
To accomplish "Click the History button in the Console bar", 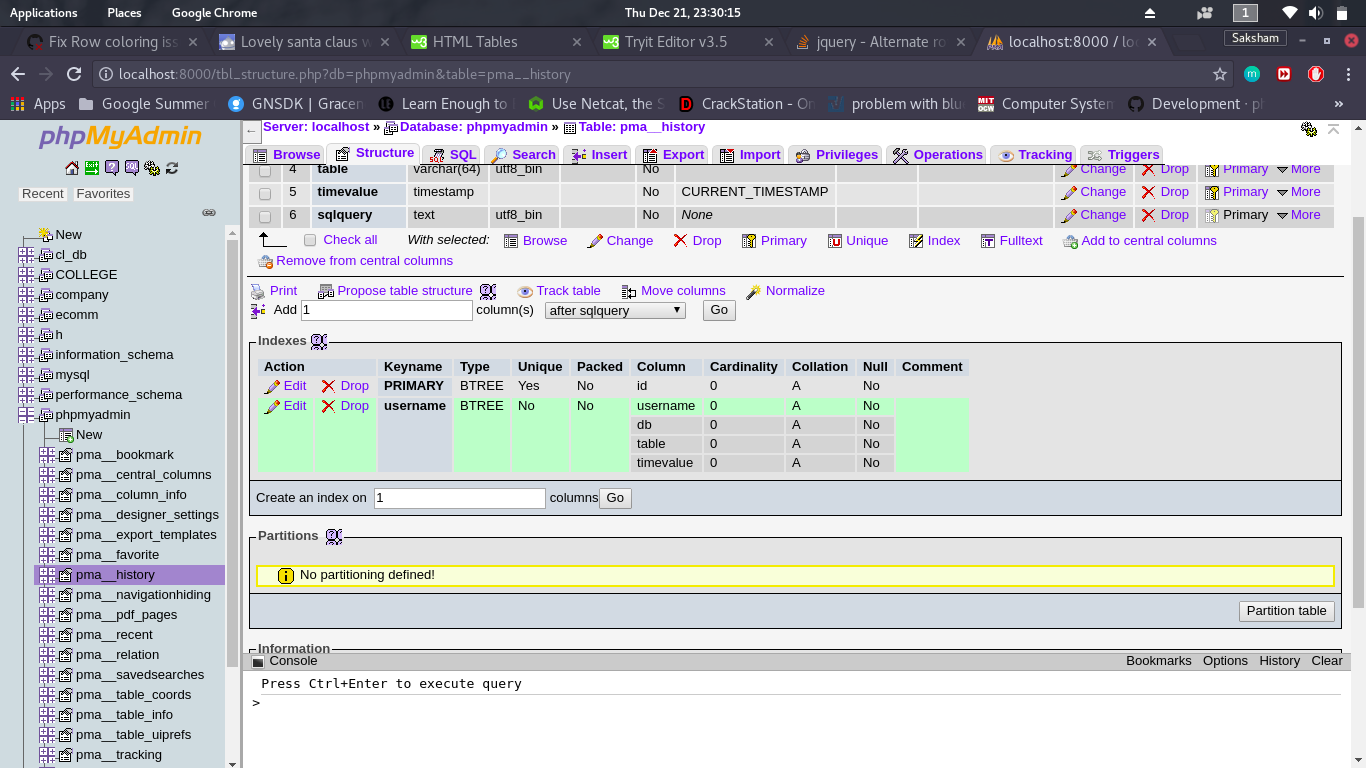I will pyautogui.click(x=1279, y=661).
